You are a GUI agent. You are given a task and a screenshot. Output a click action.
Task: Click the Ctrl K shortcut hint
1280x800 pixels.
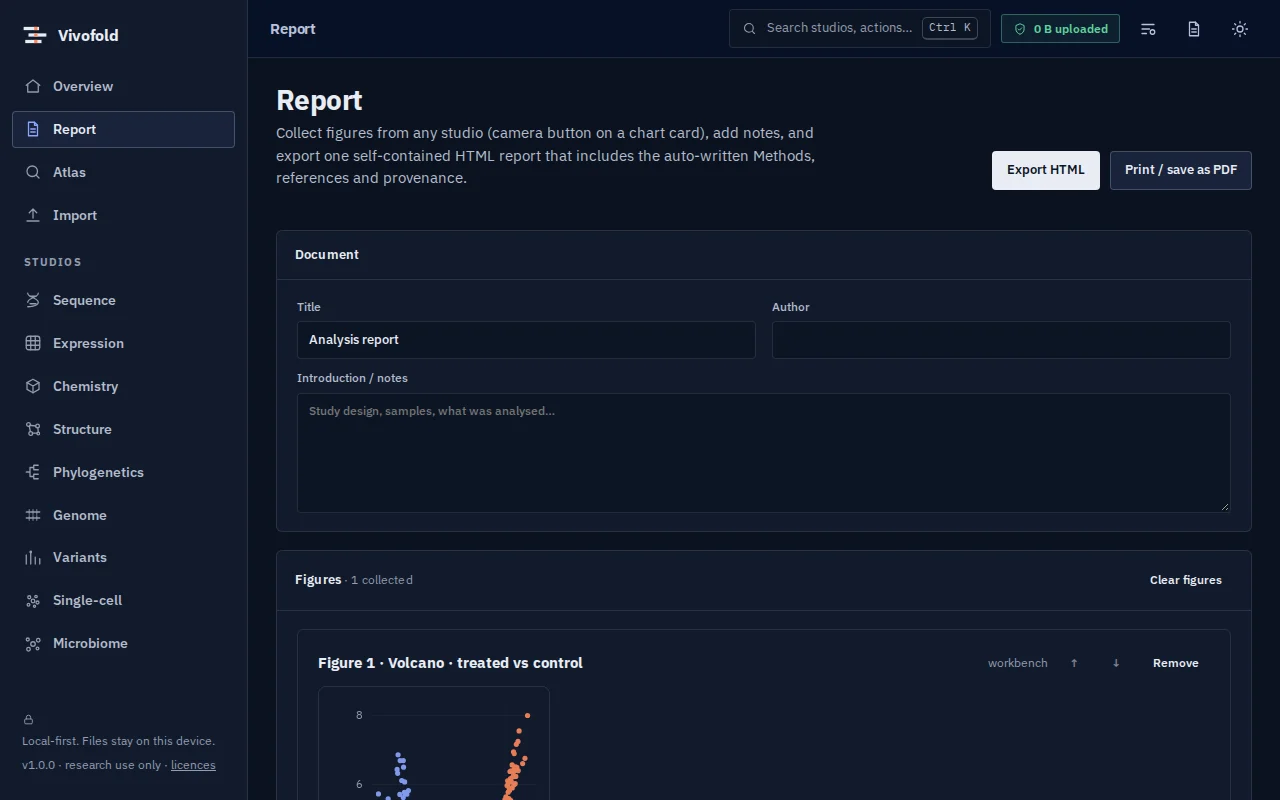click(950, 28)
